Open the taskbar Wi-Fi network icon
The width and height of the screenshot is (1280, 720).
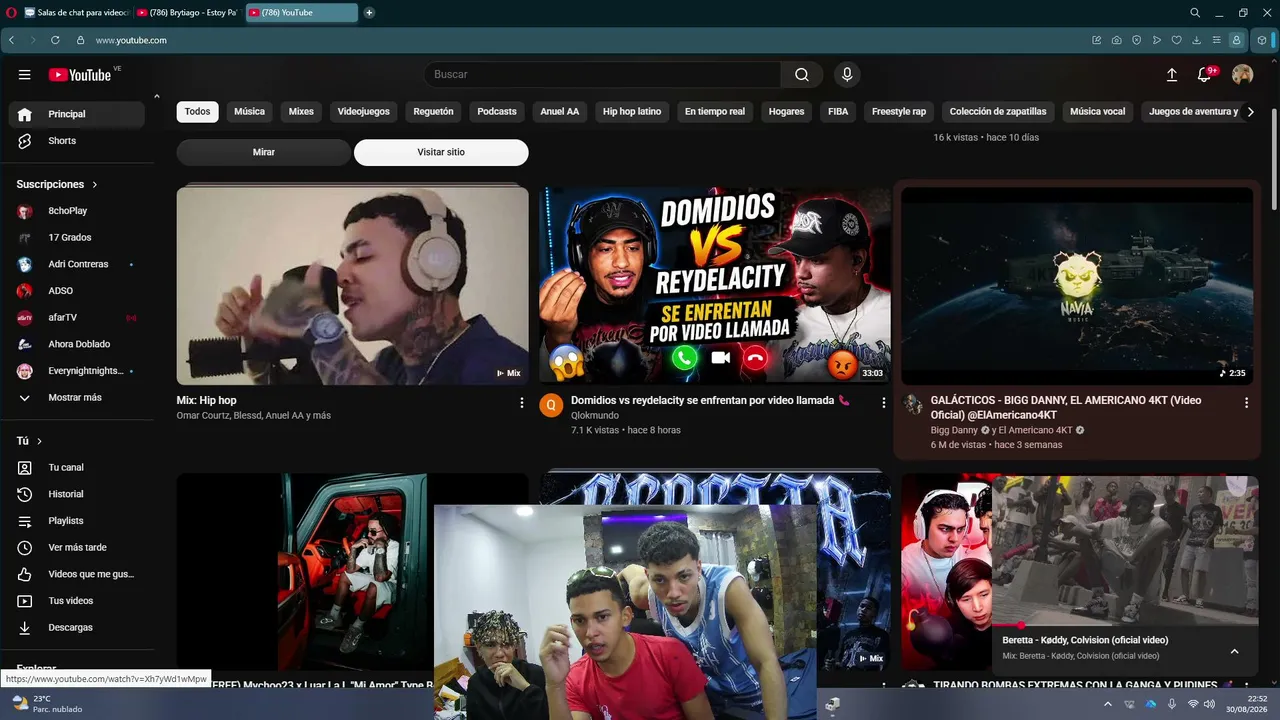[1193, 704]
